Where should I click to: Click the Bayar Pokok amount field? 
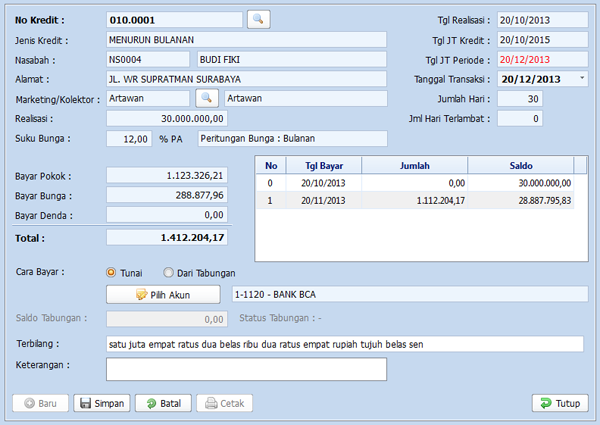pyautogui.click(x=166, y=176)
